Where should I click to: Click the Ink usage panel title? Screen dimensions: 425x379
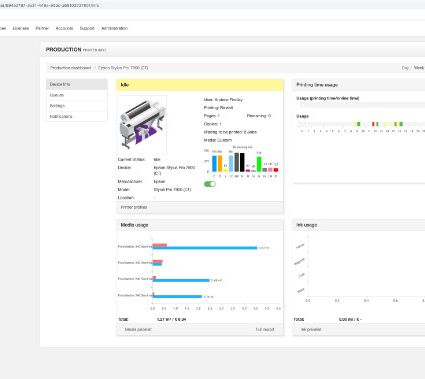click(x=307, y=225)
